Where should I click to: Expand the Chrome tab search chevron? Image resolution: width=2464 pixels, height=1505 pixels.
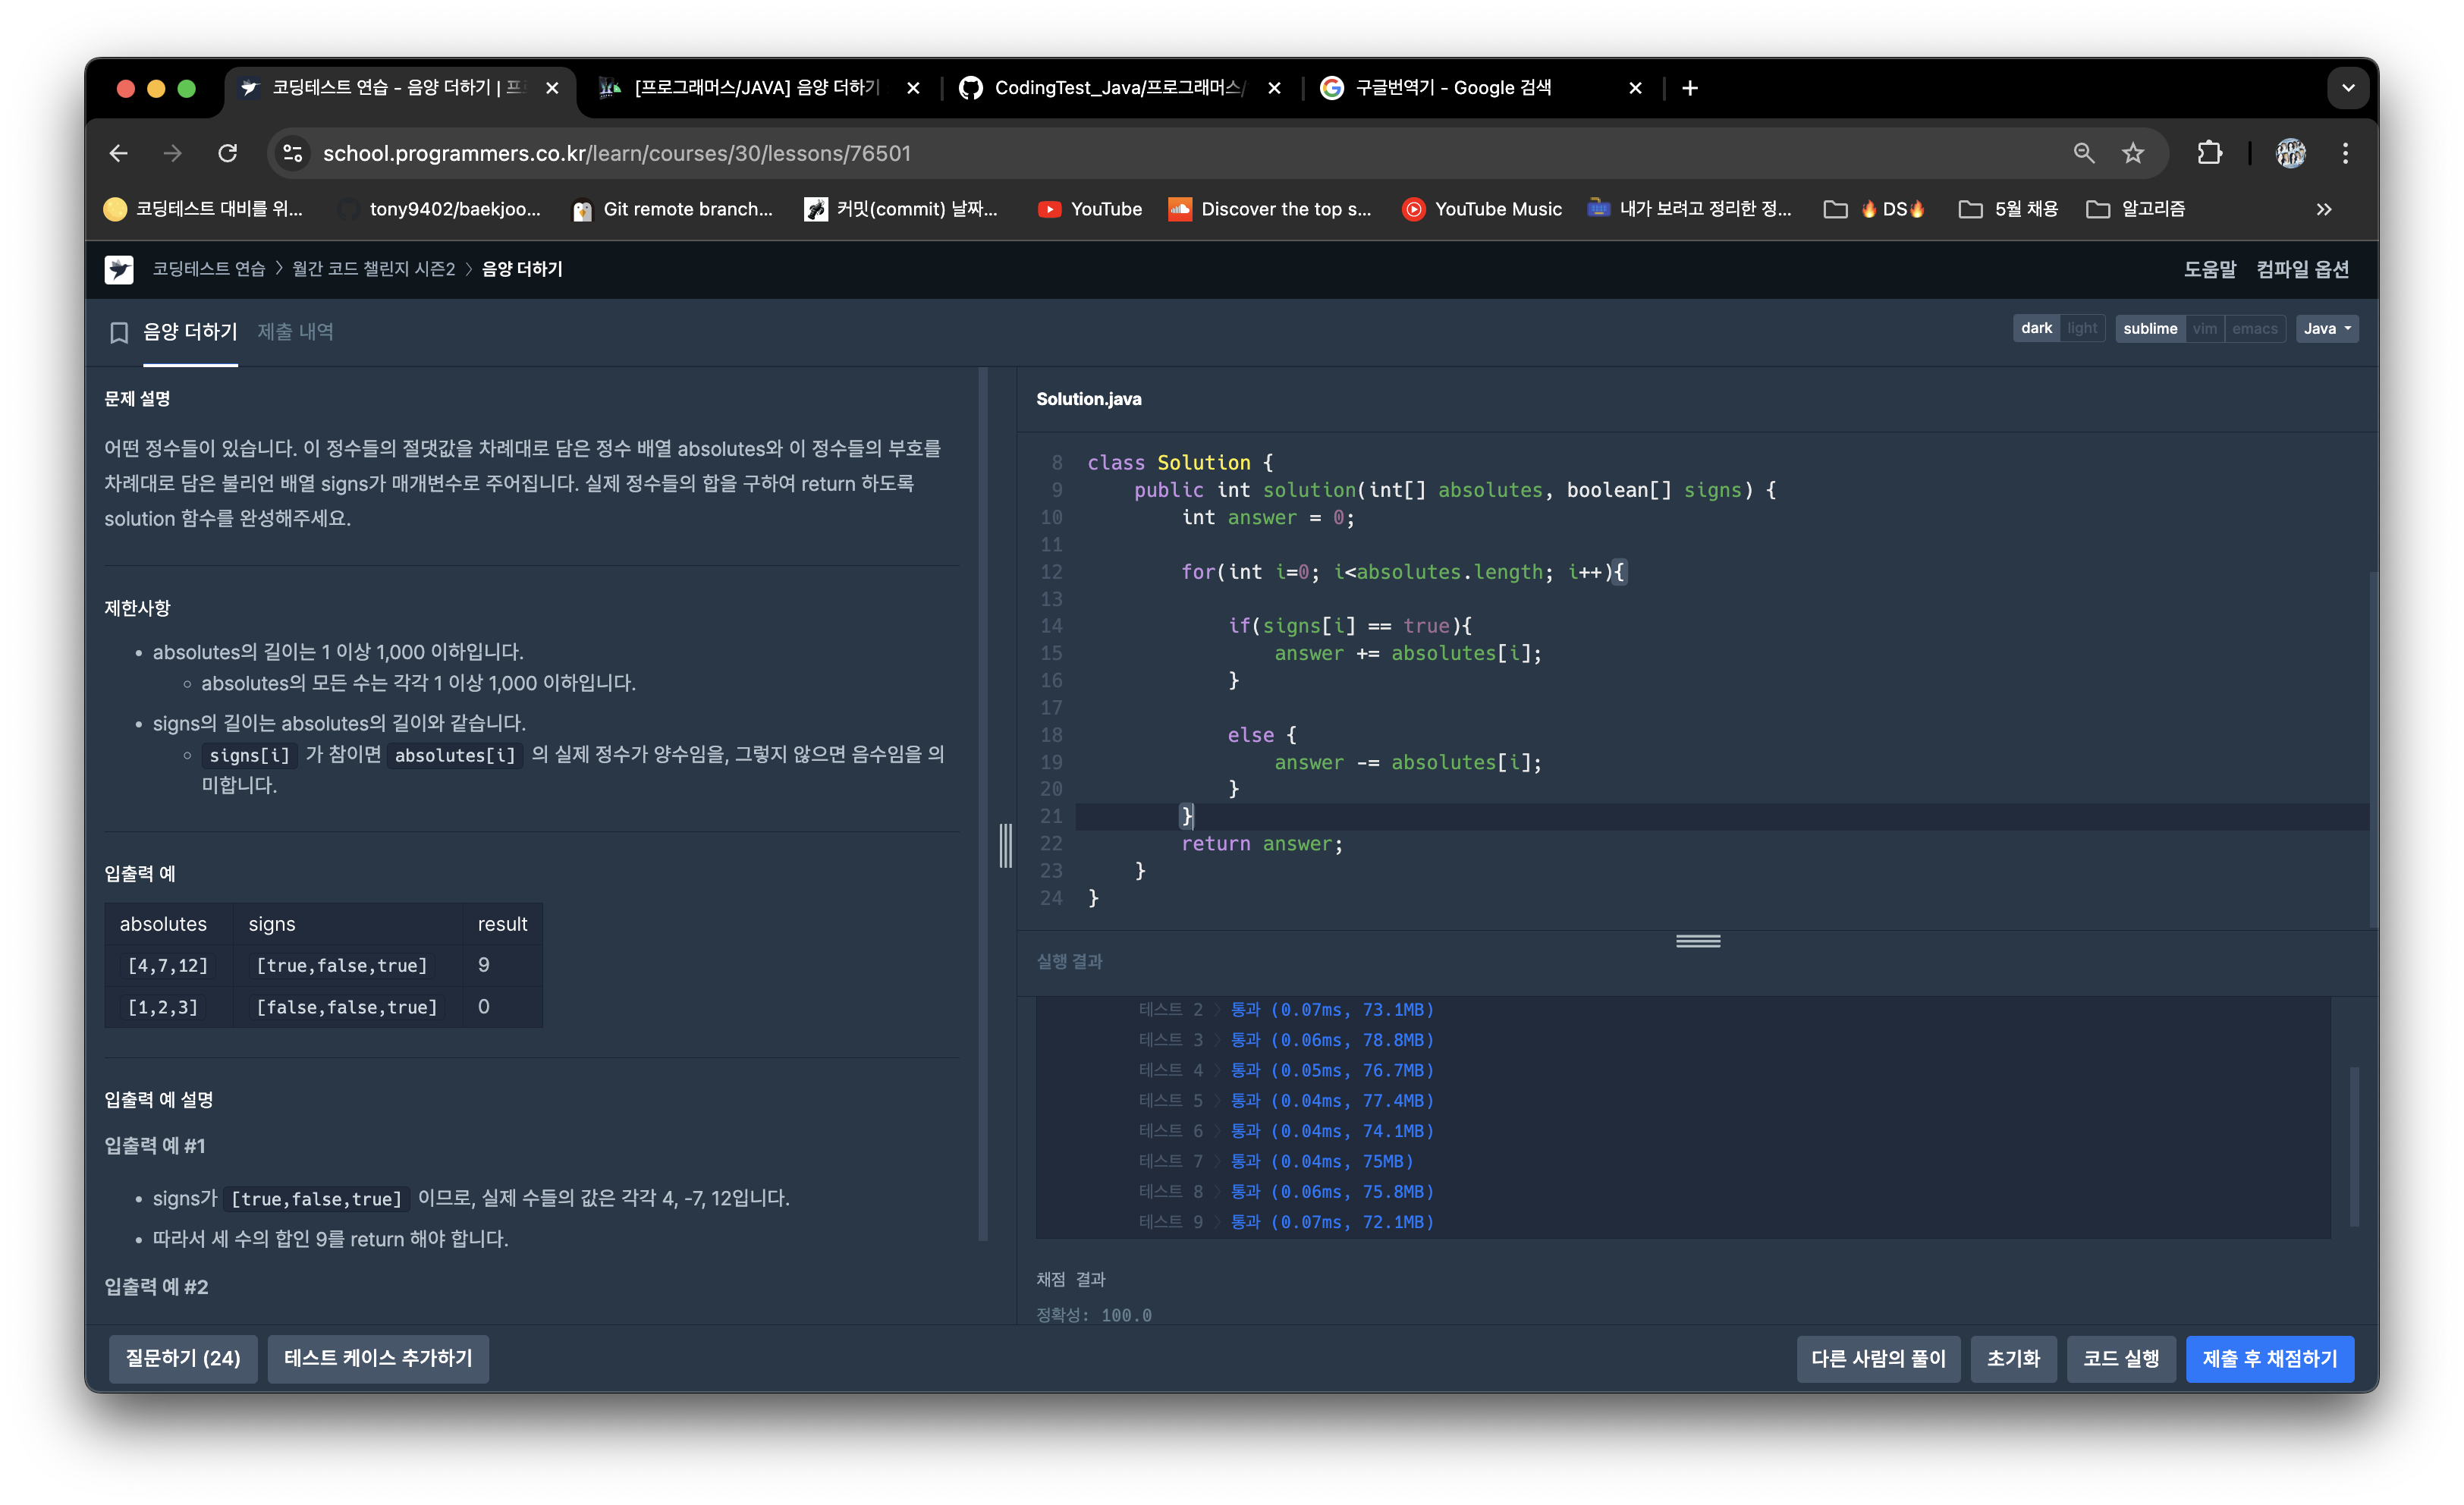(2348, 88)
